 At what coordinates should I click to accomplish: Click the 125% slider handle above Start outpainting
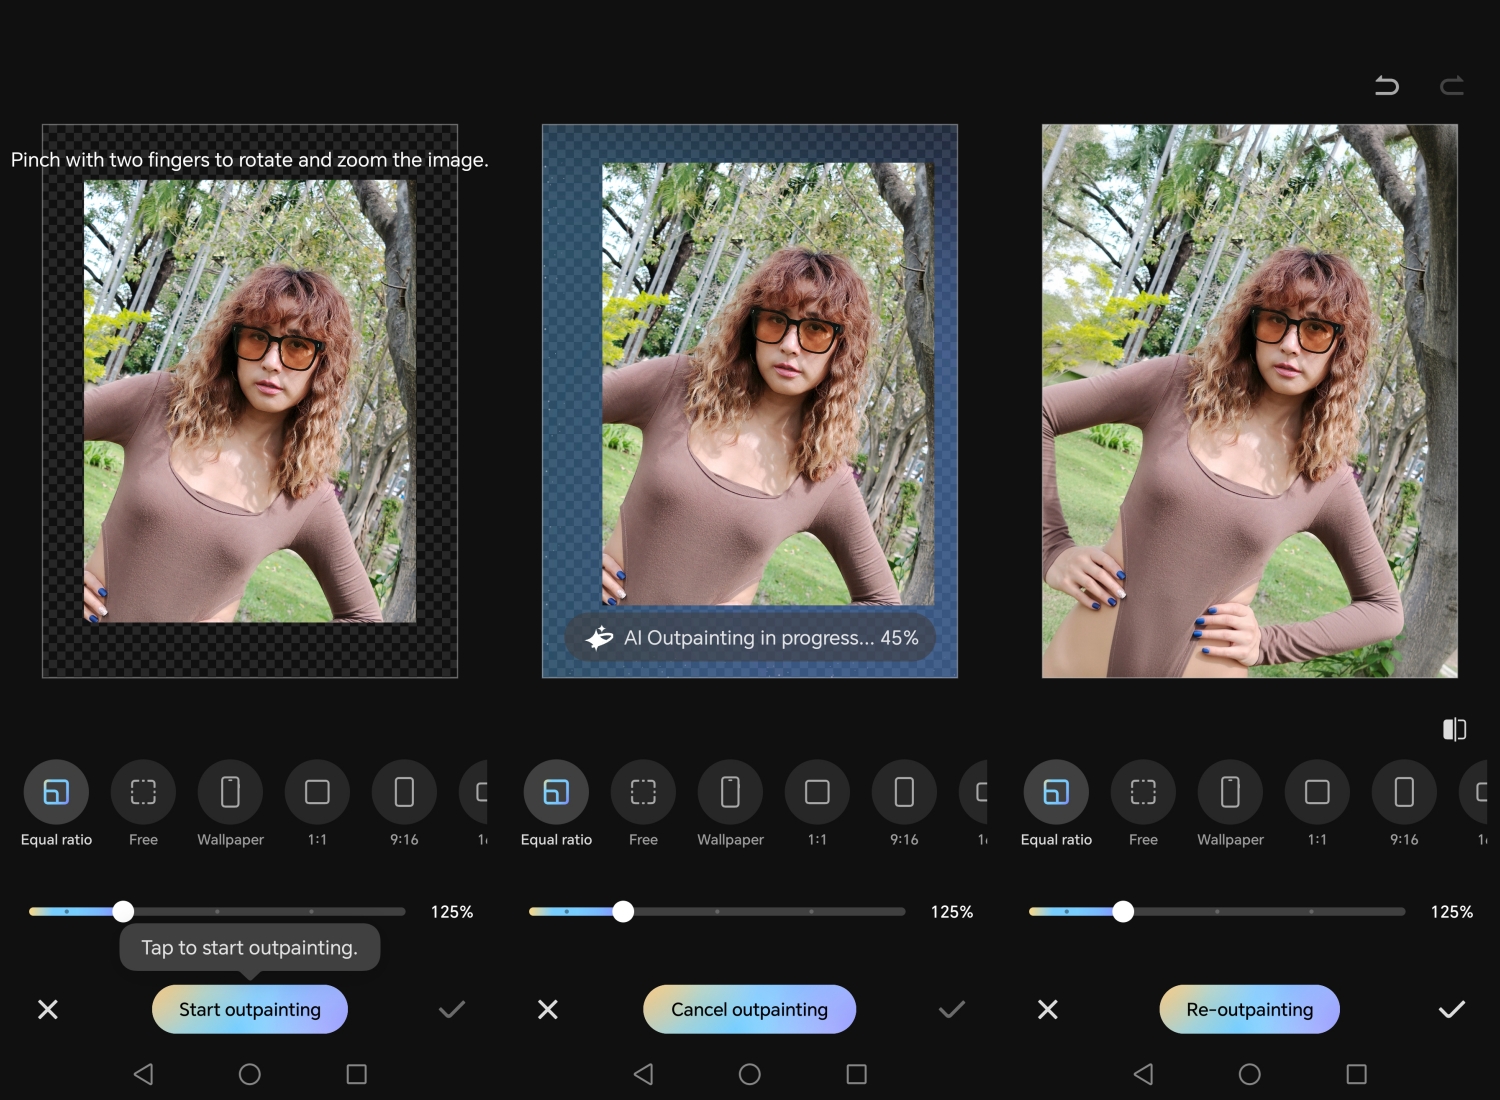point(123,911)
